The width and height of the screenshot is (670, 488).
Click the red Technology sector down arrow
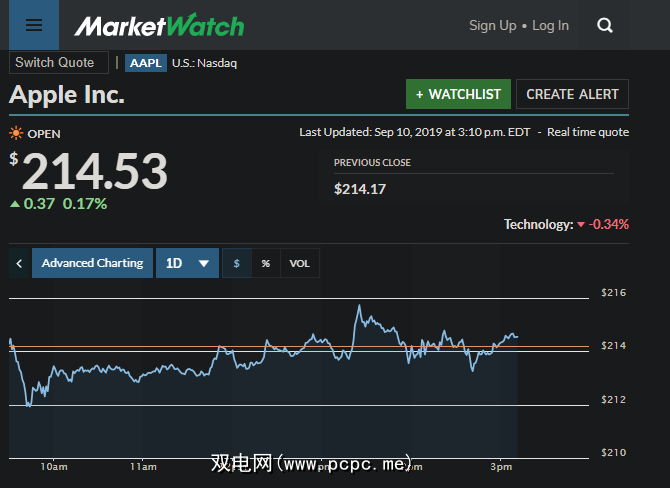click(581, 225)
